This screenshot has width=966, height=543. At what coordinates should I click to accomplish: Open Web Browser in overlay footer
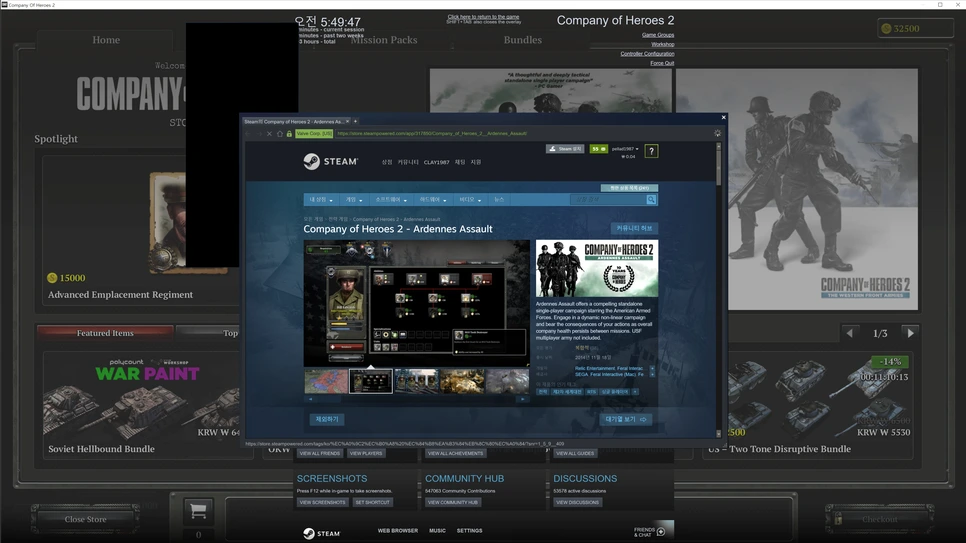[x=397, y=531]
